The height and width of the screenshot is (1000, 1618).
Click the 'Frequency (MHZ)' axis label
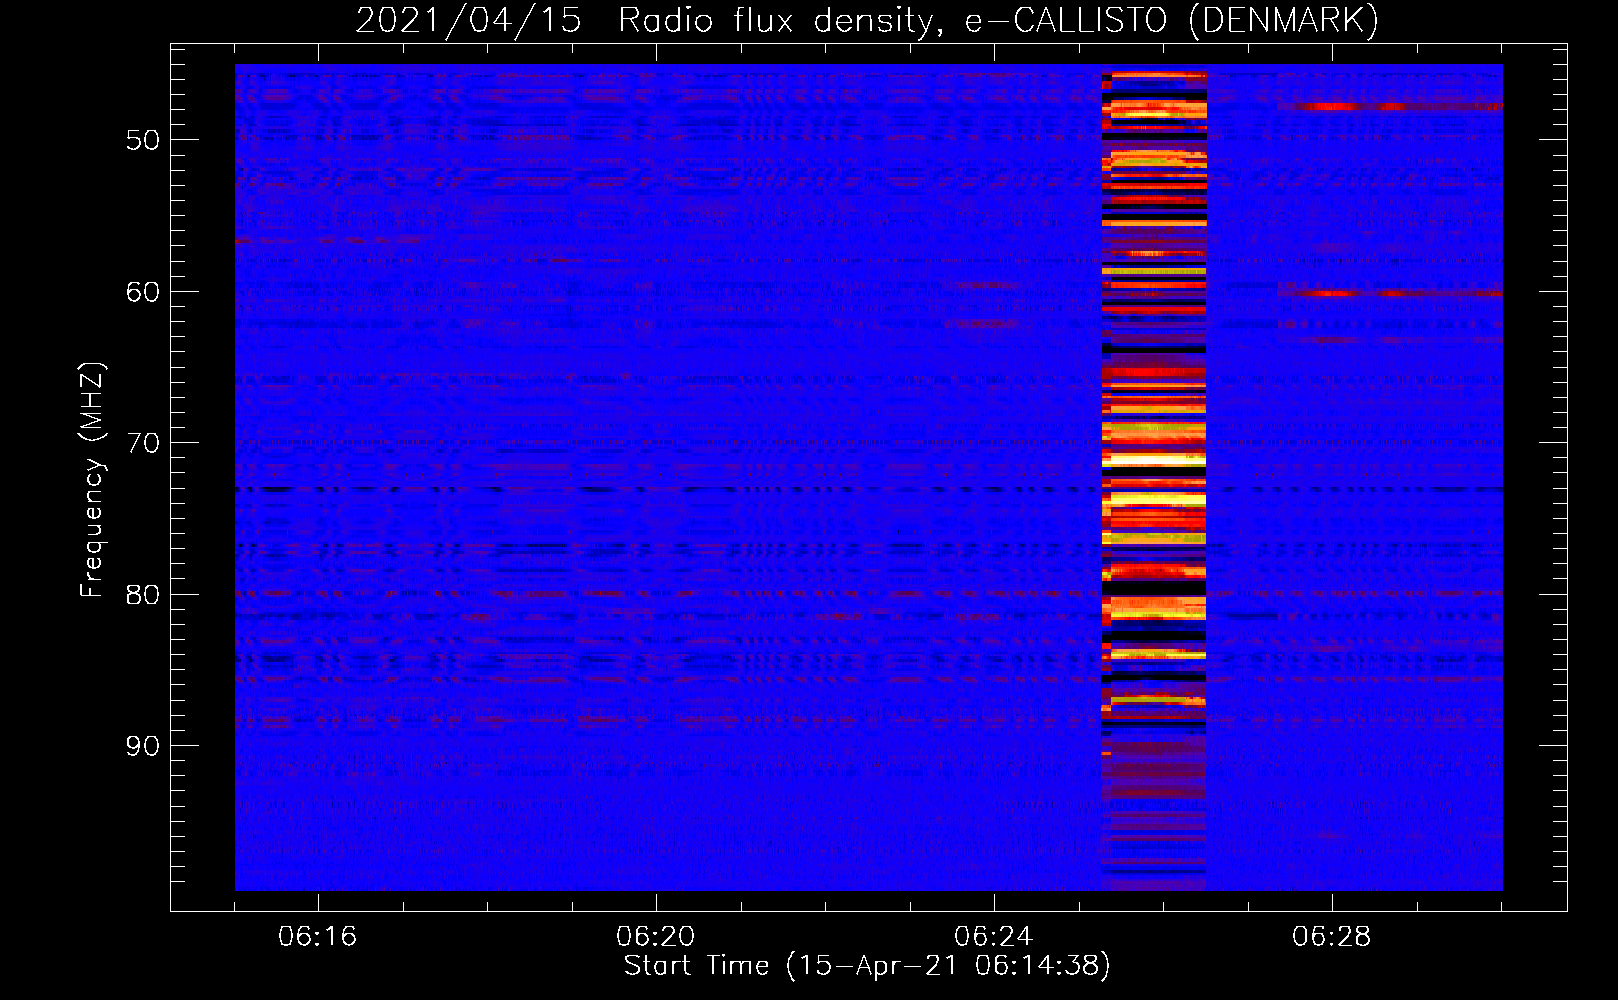91,480
